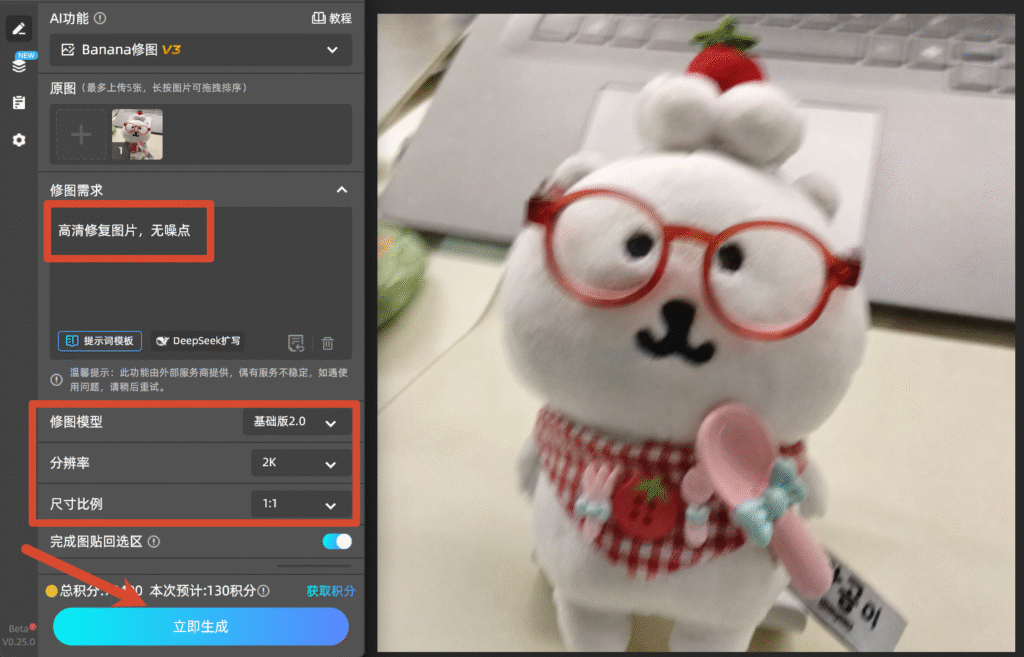Image resolution: width=1024 pixels, height=657 pixels.
Task: Select the pencil edit icon in sidebar
Action: pyautogui.click(x=19, y=29)
